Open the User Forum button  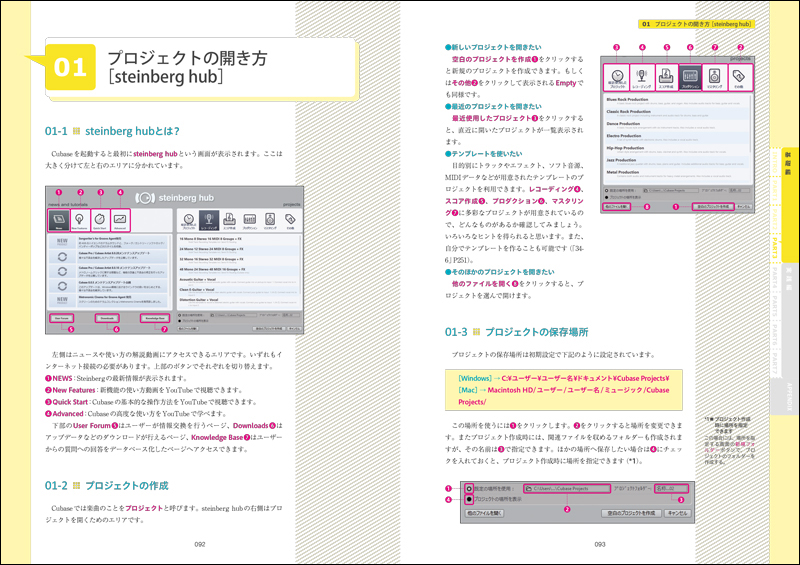(x=61, y=318)
